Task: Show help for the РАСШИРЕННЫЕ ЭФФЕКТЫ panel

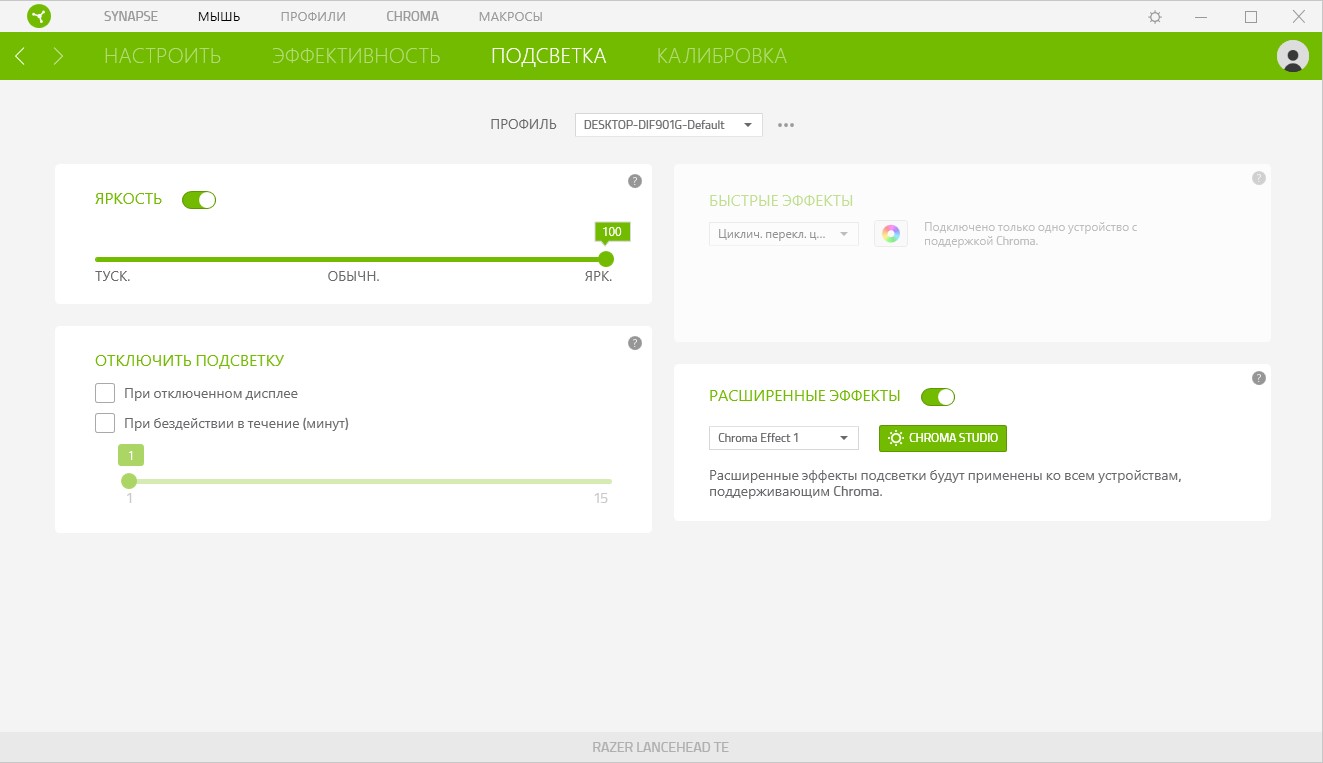Action: [1258, 378]
